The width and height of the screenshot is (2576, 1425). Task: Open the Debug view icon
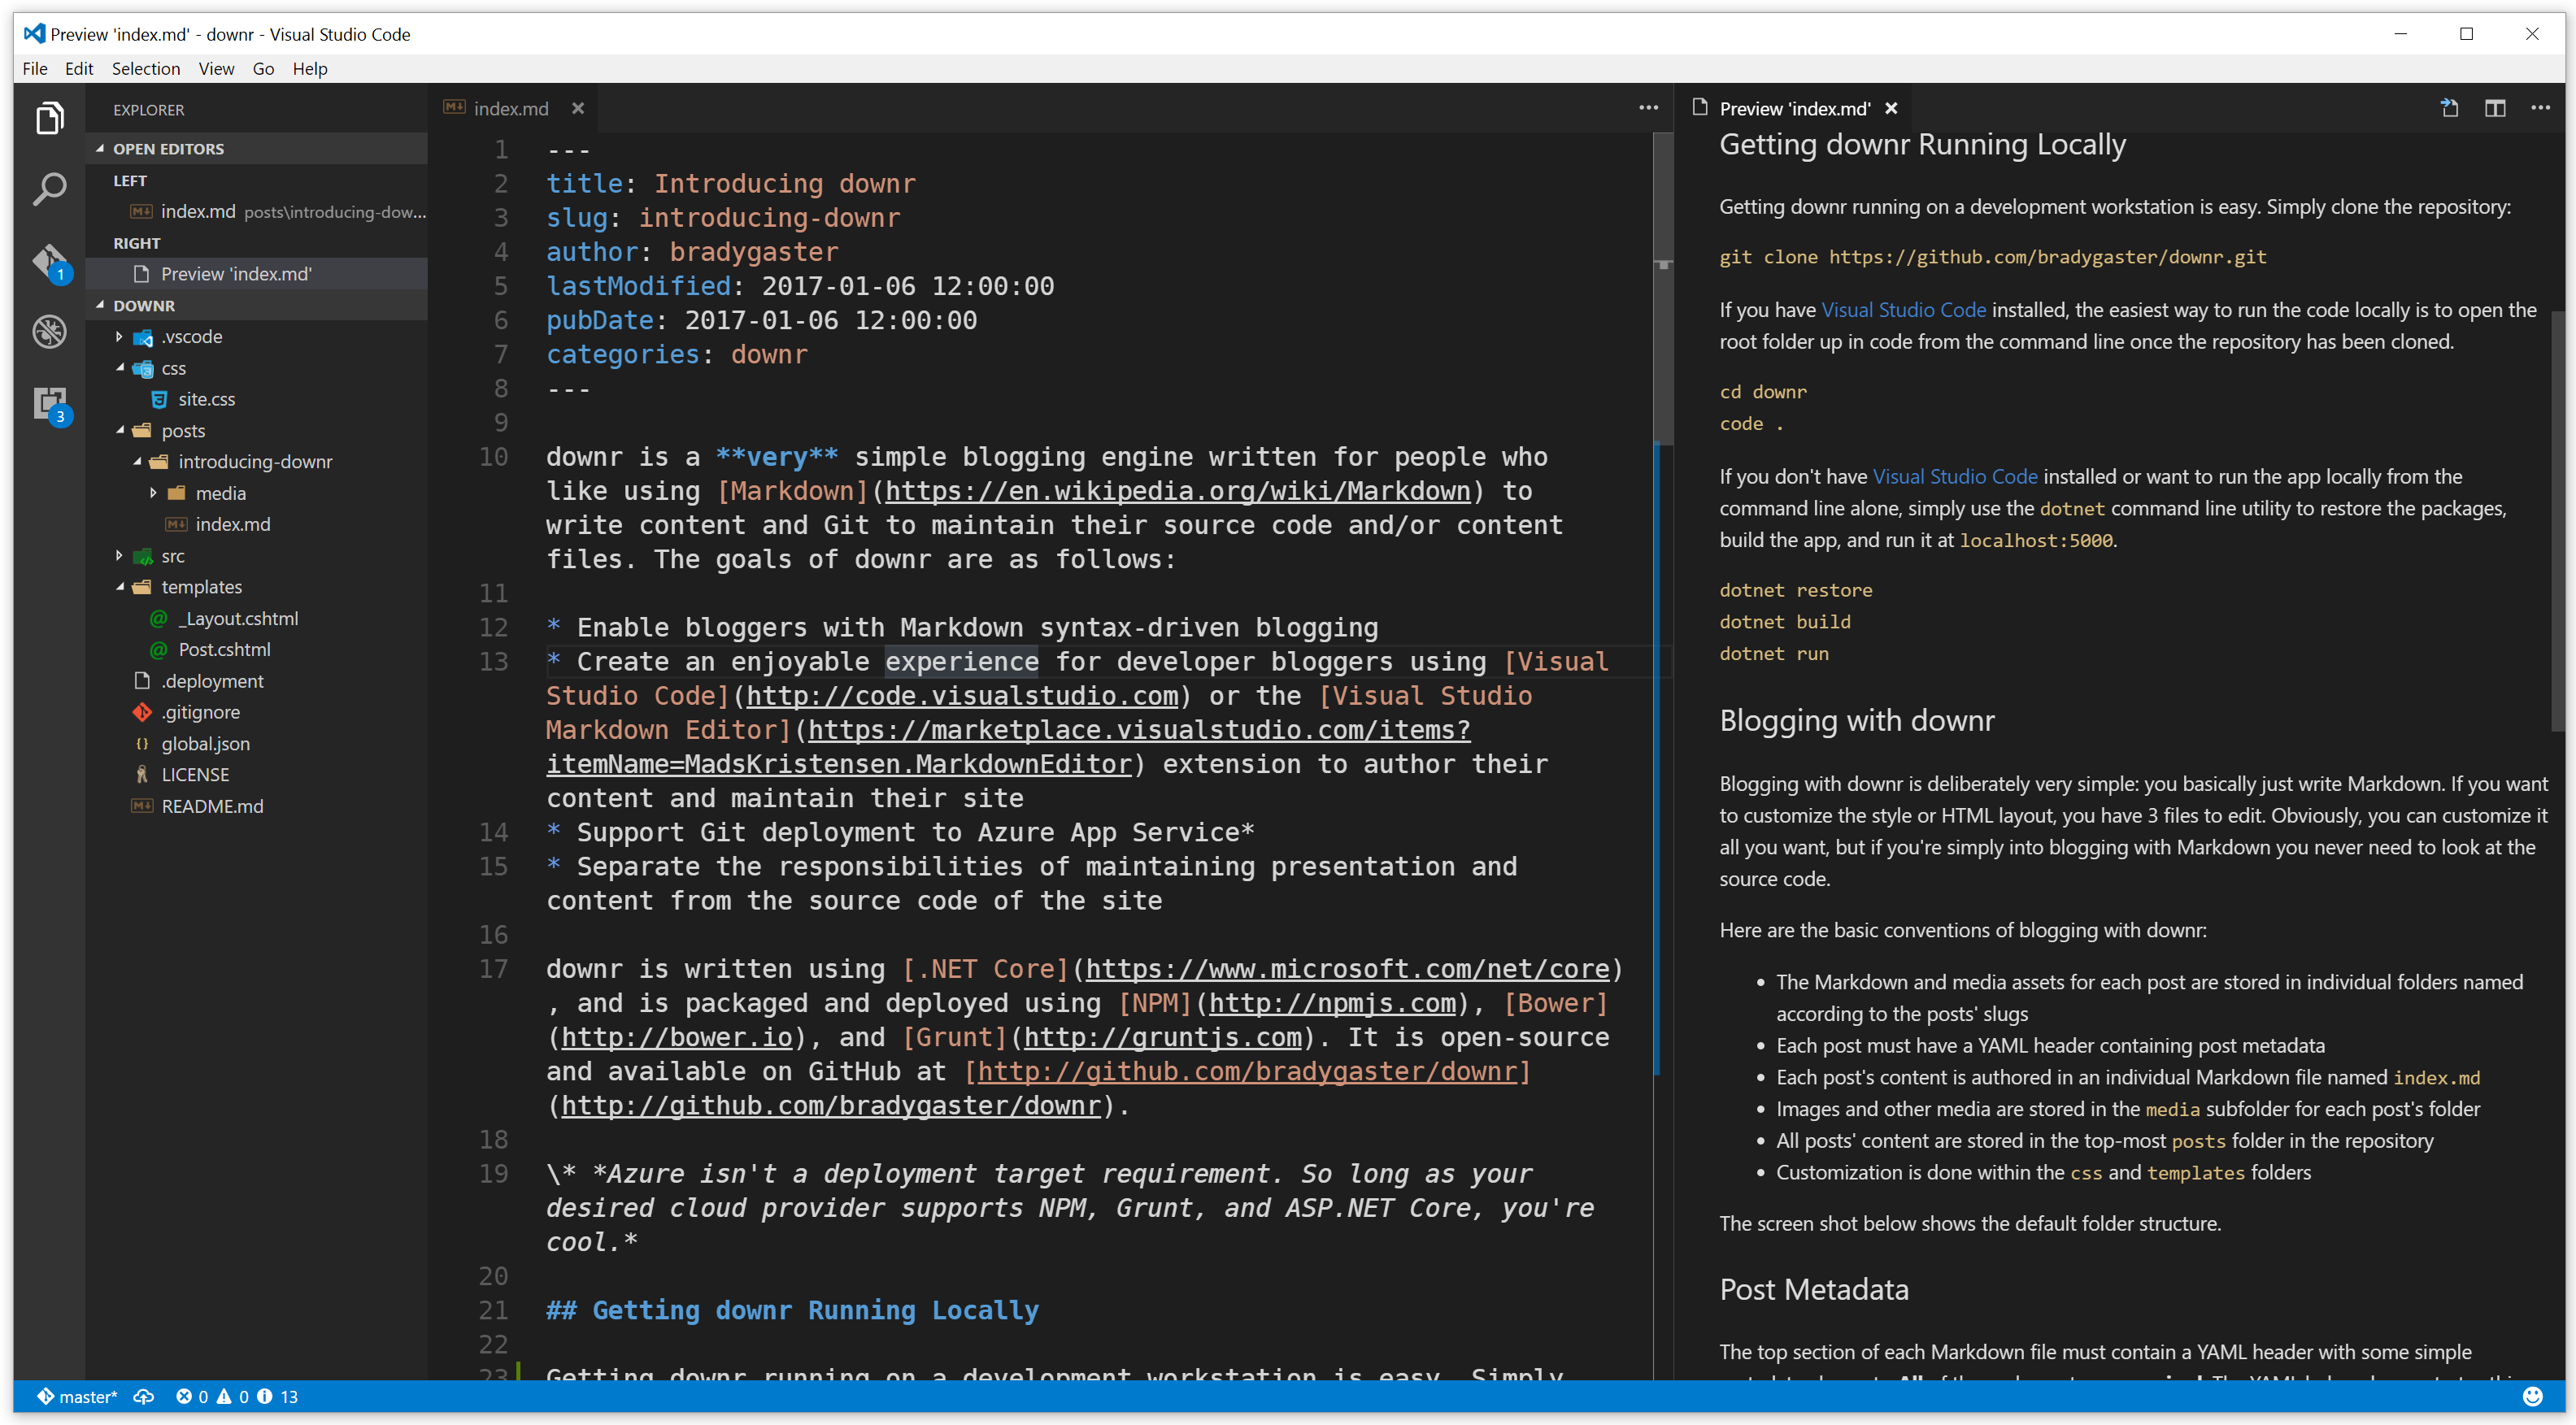pyautogui.click(x=49, y=332)
